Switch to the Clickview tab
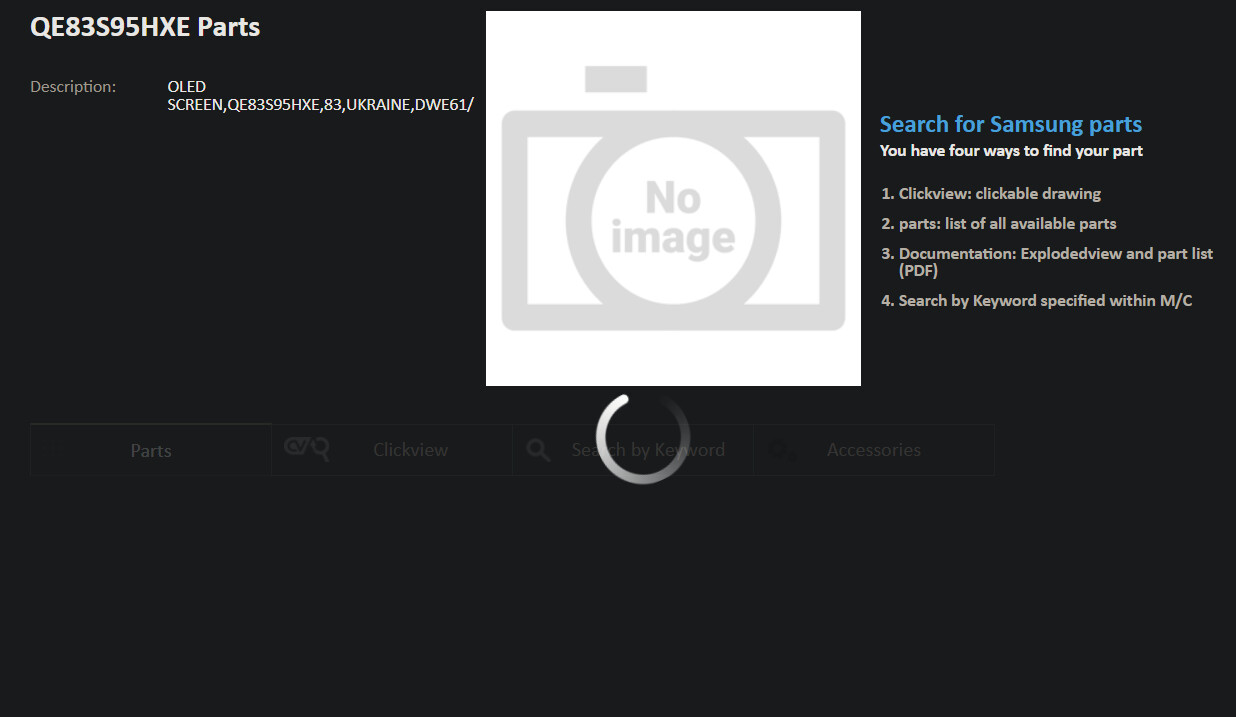The image size is (1236, 717). pos(392,450)
